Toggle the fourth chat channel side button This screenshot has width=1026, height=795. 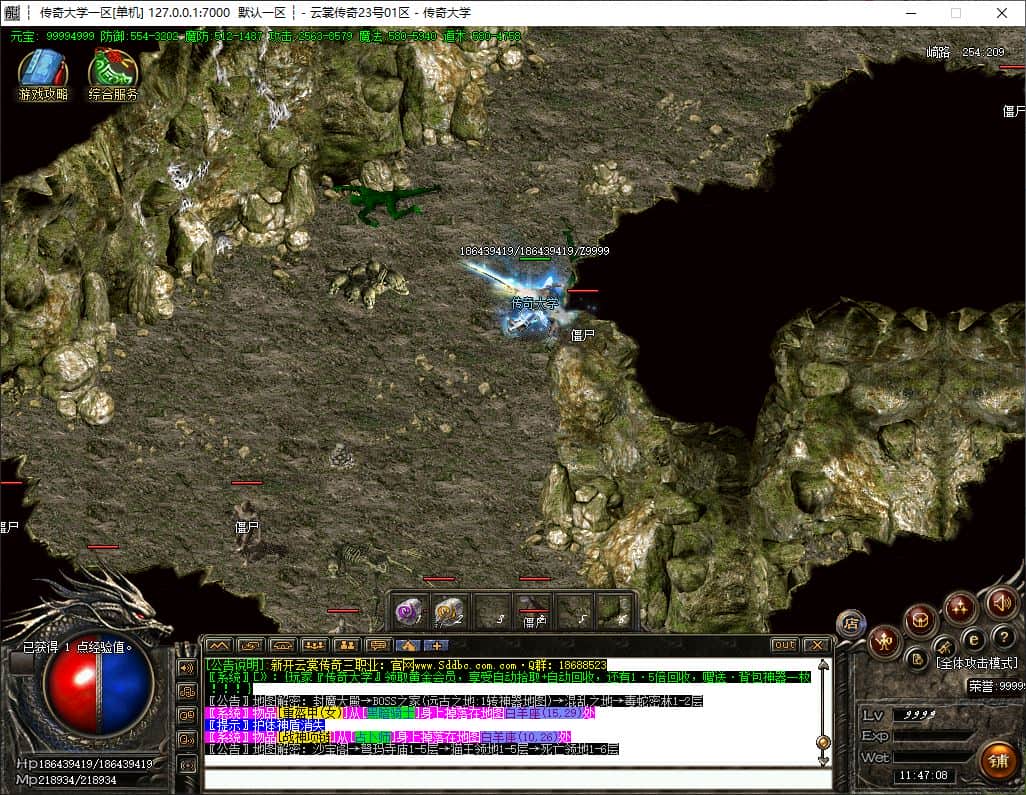(x=187, y=741)
